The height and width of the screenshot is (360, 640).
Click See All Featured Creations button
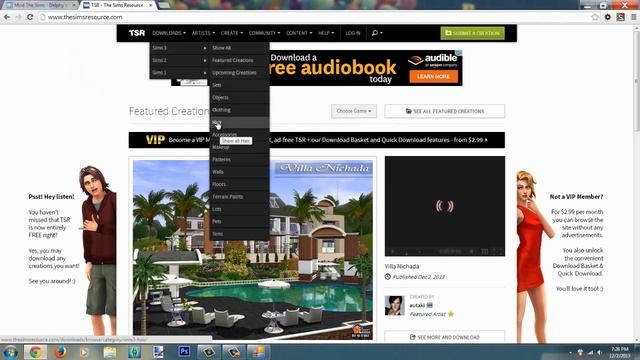click(x=444, y=111)
